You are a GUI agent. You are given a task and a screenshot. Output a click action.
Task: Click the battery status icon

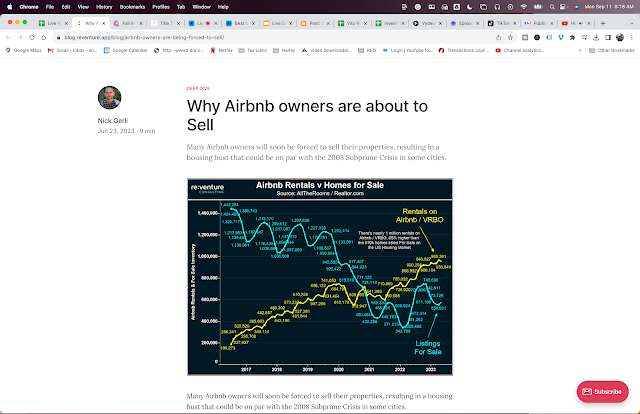click(x=538, y=7)
